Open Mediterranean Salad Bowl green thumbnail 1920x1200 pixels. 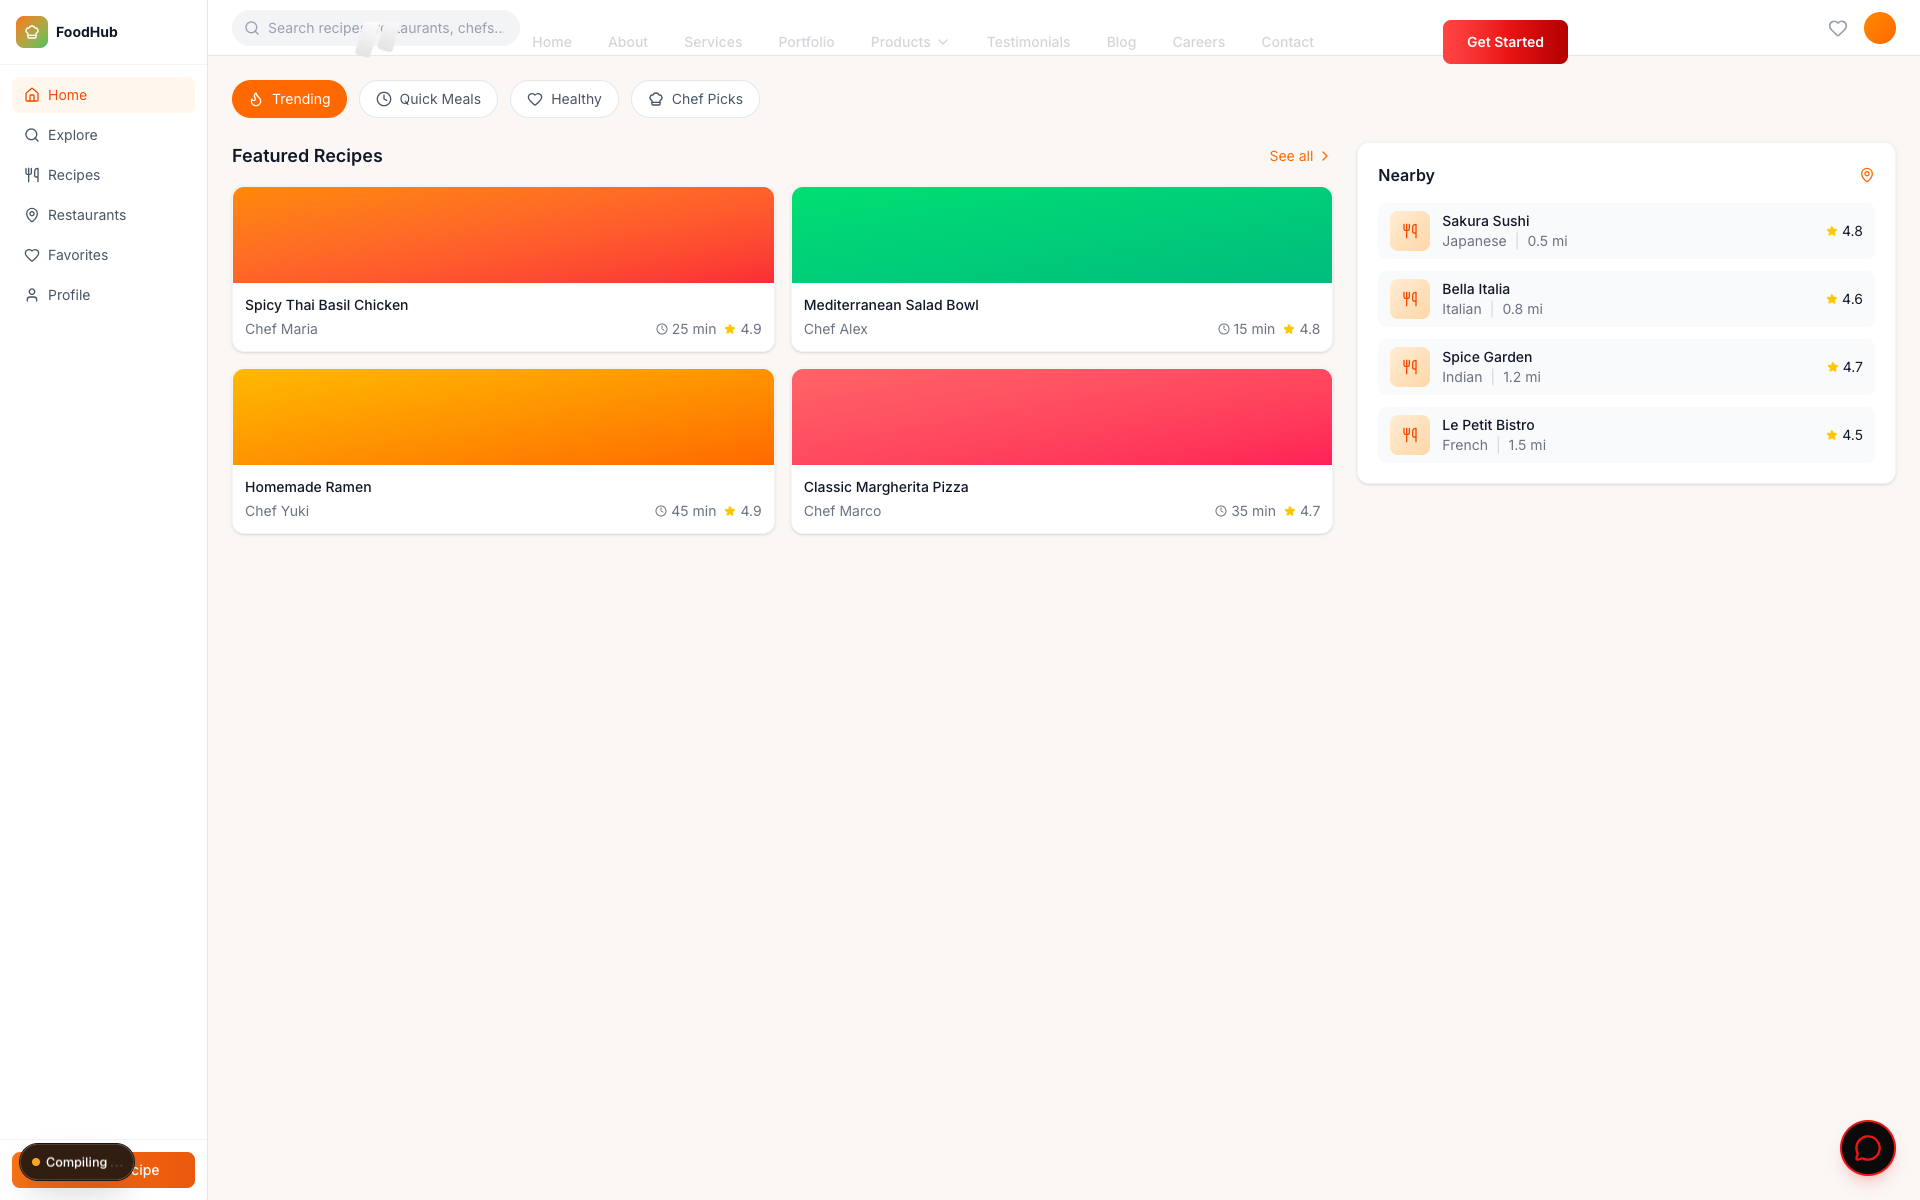tap(1061, 235)
